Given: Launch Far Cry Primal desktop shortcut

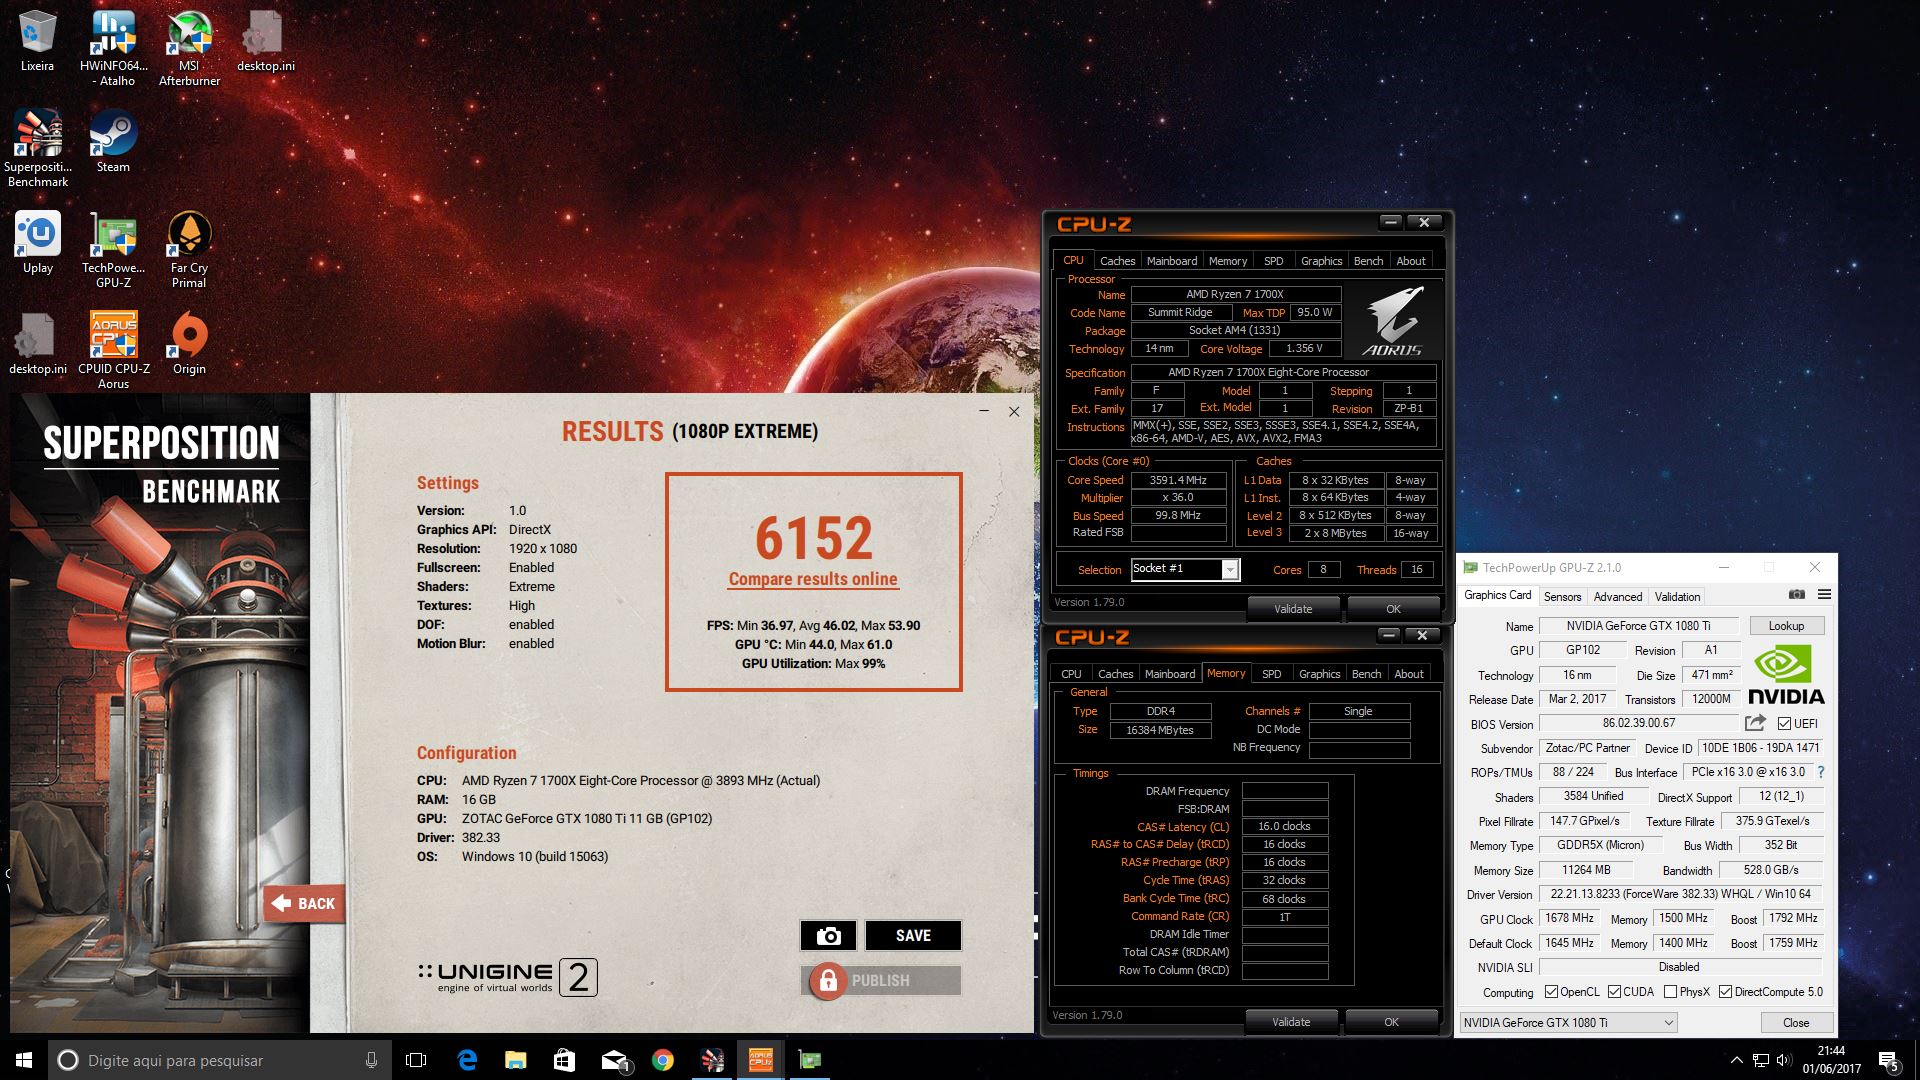Looking at the screenshot, I should coord(189,249).
